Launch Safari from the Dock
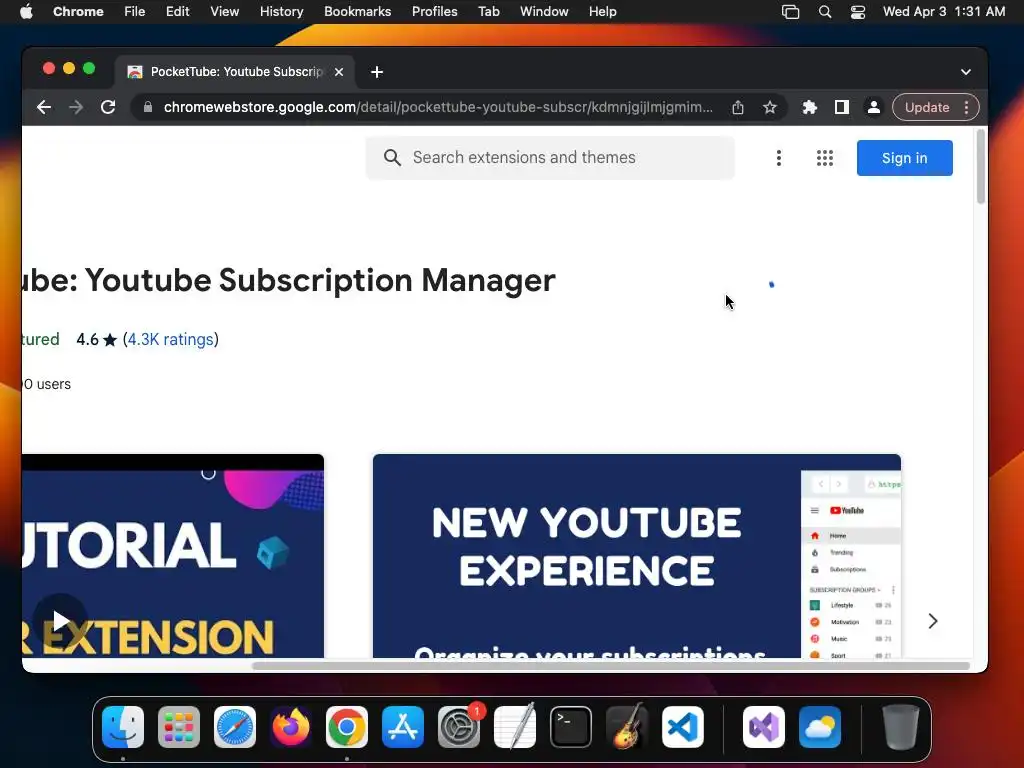Image resolution: width=1024 pixels, height=768 pixels. click(235, 727)
